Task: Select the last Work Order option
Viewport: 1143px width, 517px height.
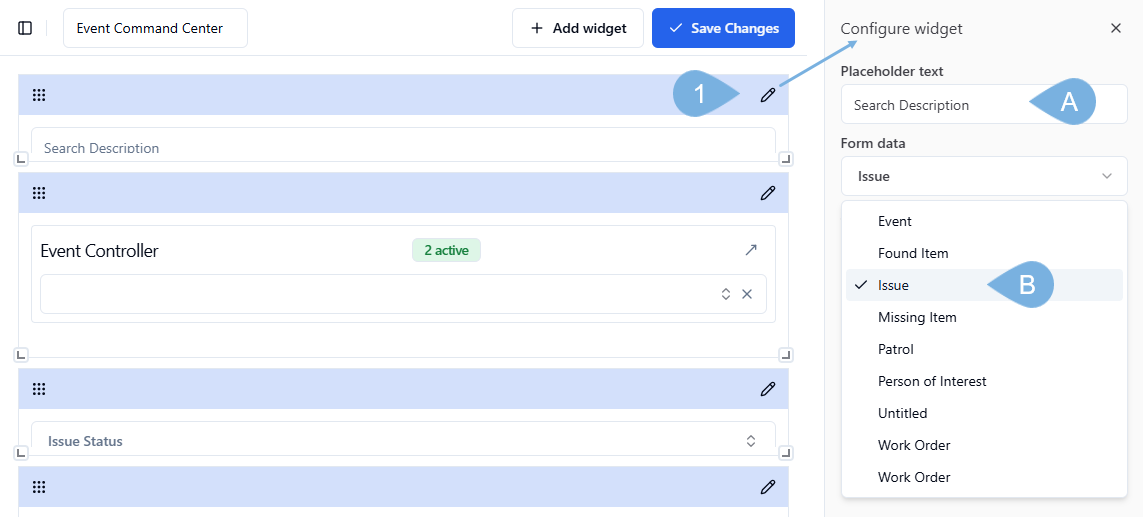Action: pyautogui.click(x=984, y=477)
